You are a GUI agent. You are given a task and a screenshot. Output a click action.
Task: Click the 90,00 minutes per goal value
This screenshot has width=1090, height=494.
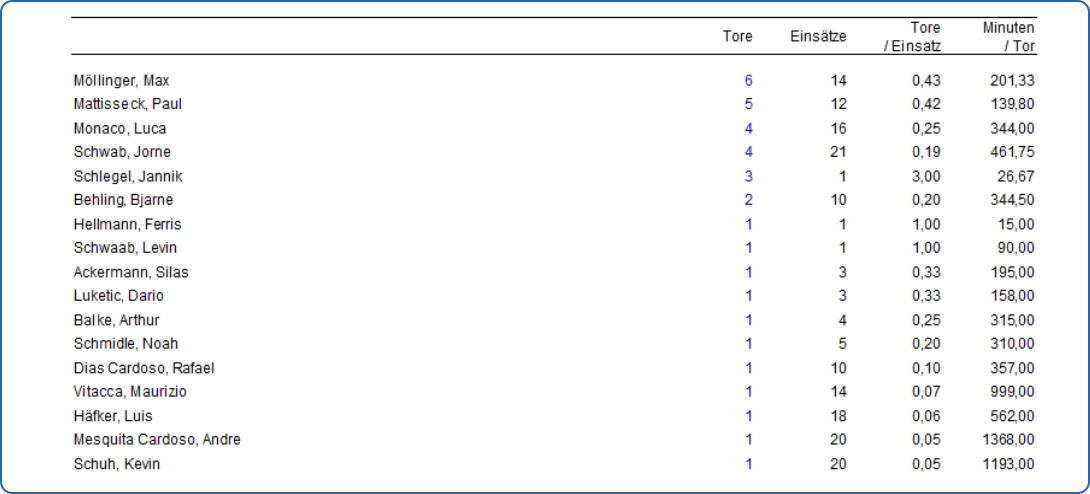click(1016, 248)
